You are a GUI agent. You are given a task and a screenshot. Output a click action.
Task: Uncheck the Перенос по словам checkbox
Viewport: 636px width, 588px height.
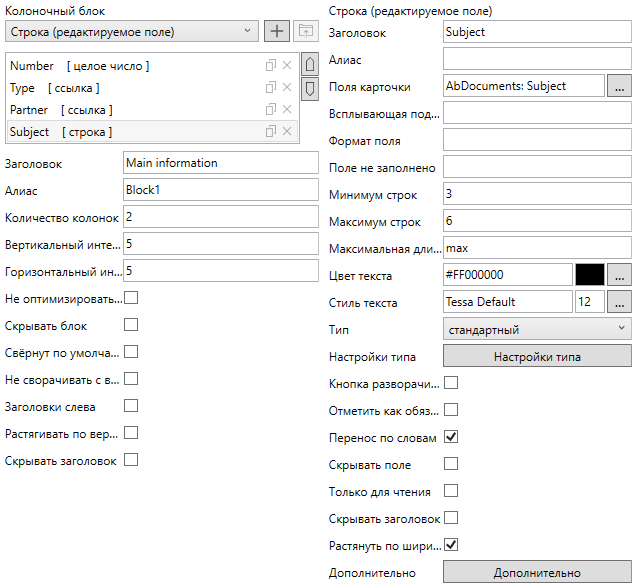451,437
